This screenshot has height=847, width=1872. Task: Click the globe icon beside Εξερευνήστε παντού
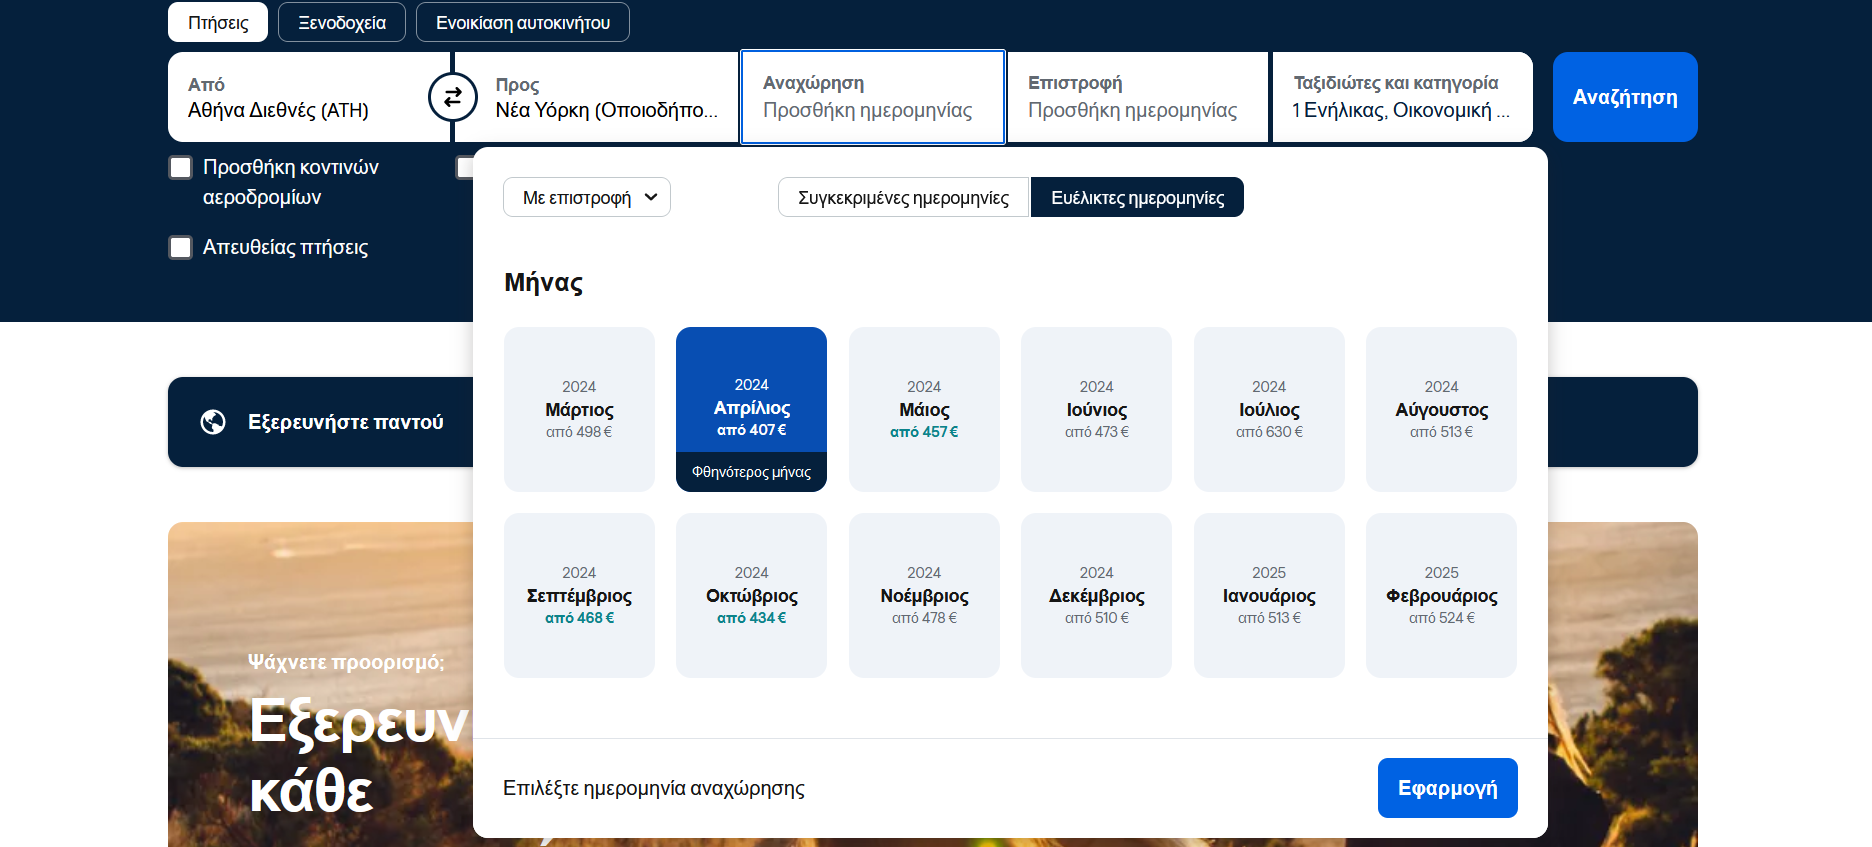213,422
